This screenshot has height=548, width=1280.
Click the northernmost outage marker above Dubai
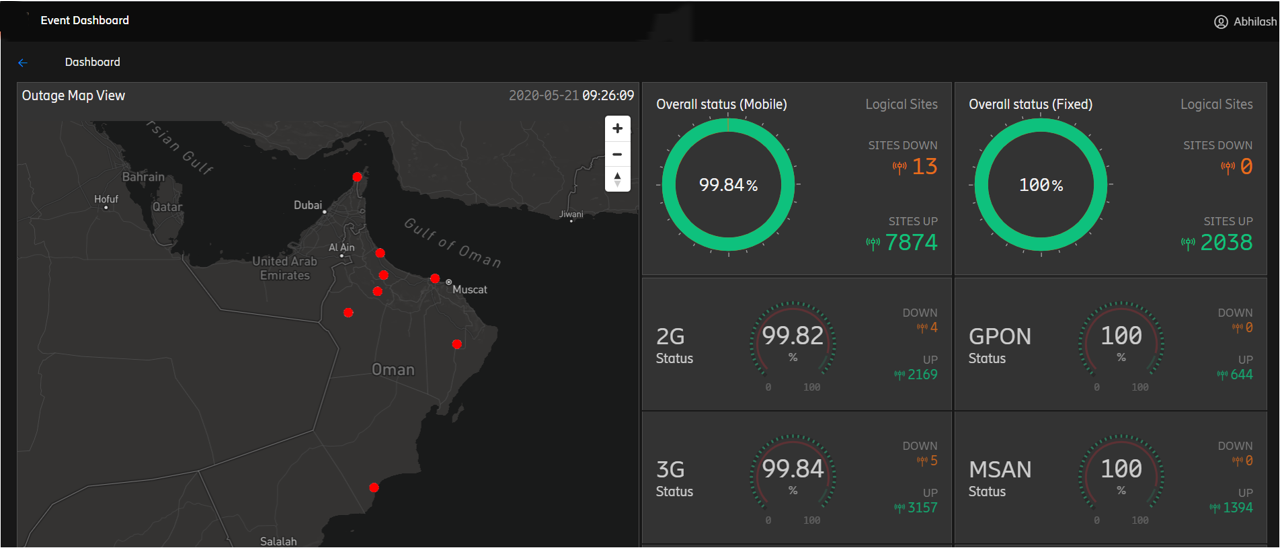(x=357, y=177)
